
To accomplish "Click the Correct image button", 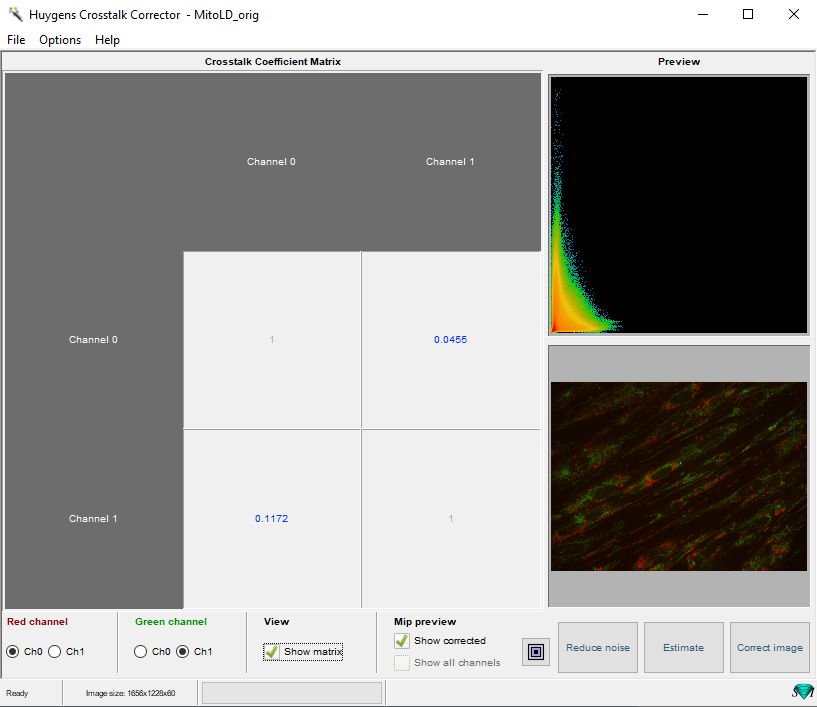I will click(769, 648).
